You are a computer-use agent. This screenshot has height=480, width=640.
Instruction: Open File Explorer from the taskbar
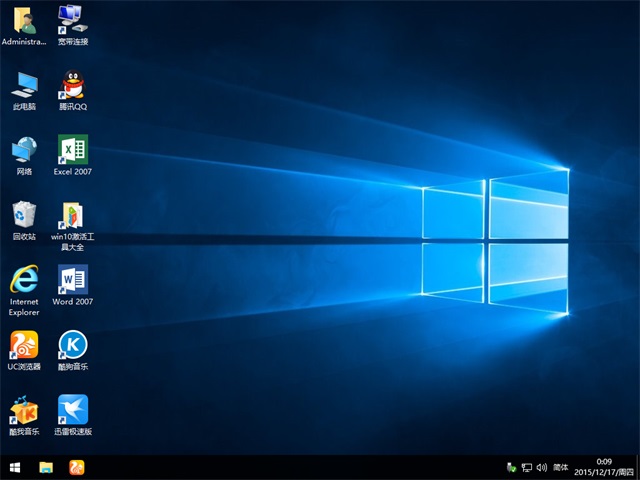click(x=46, y=467)
